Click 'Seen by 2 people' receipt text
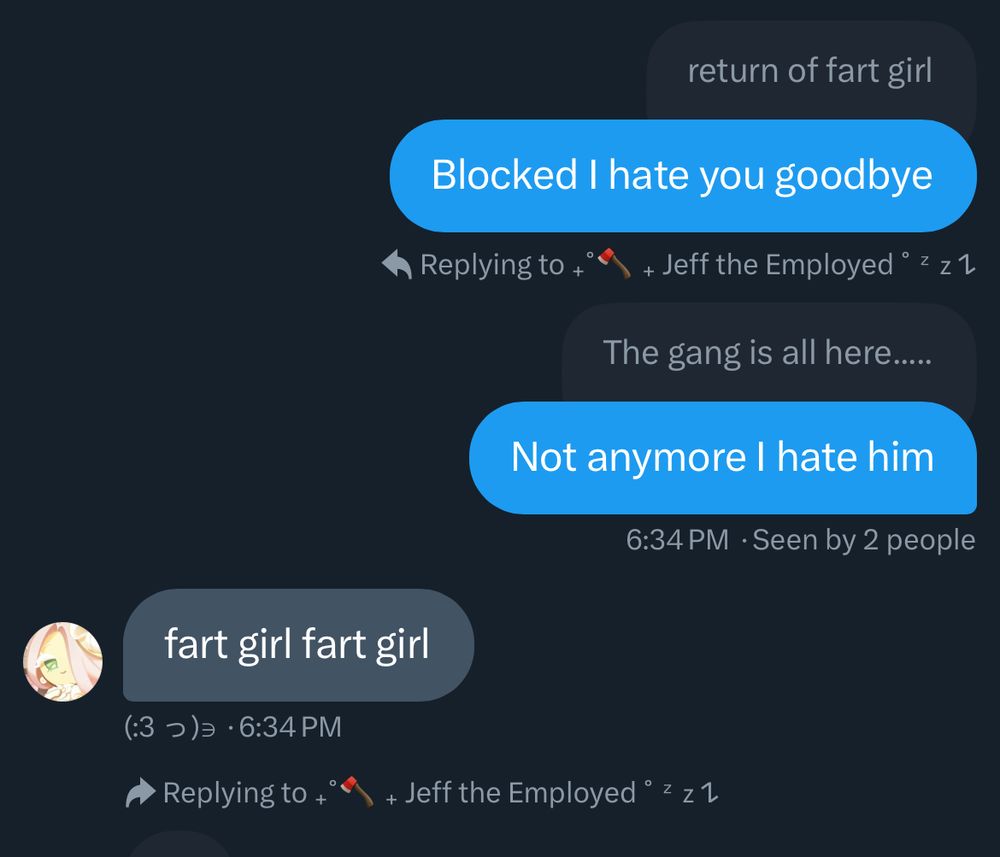The height and width of the screenshot is (857, 1000). coord(864,540)
